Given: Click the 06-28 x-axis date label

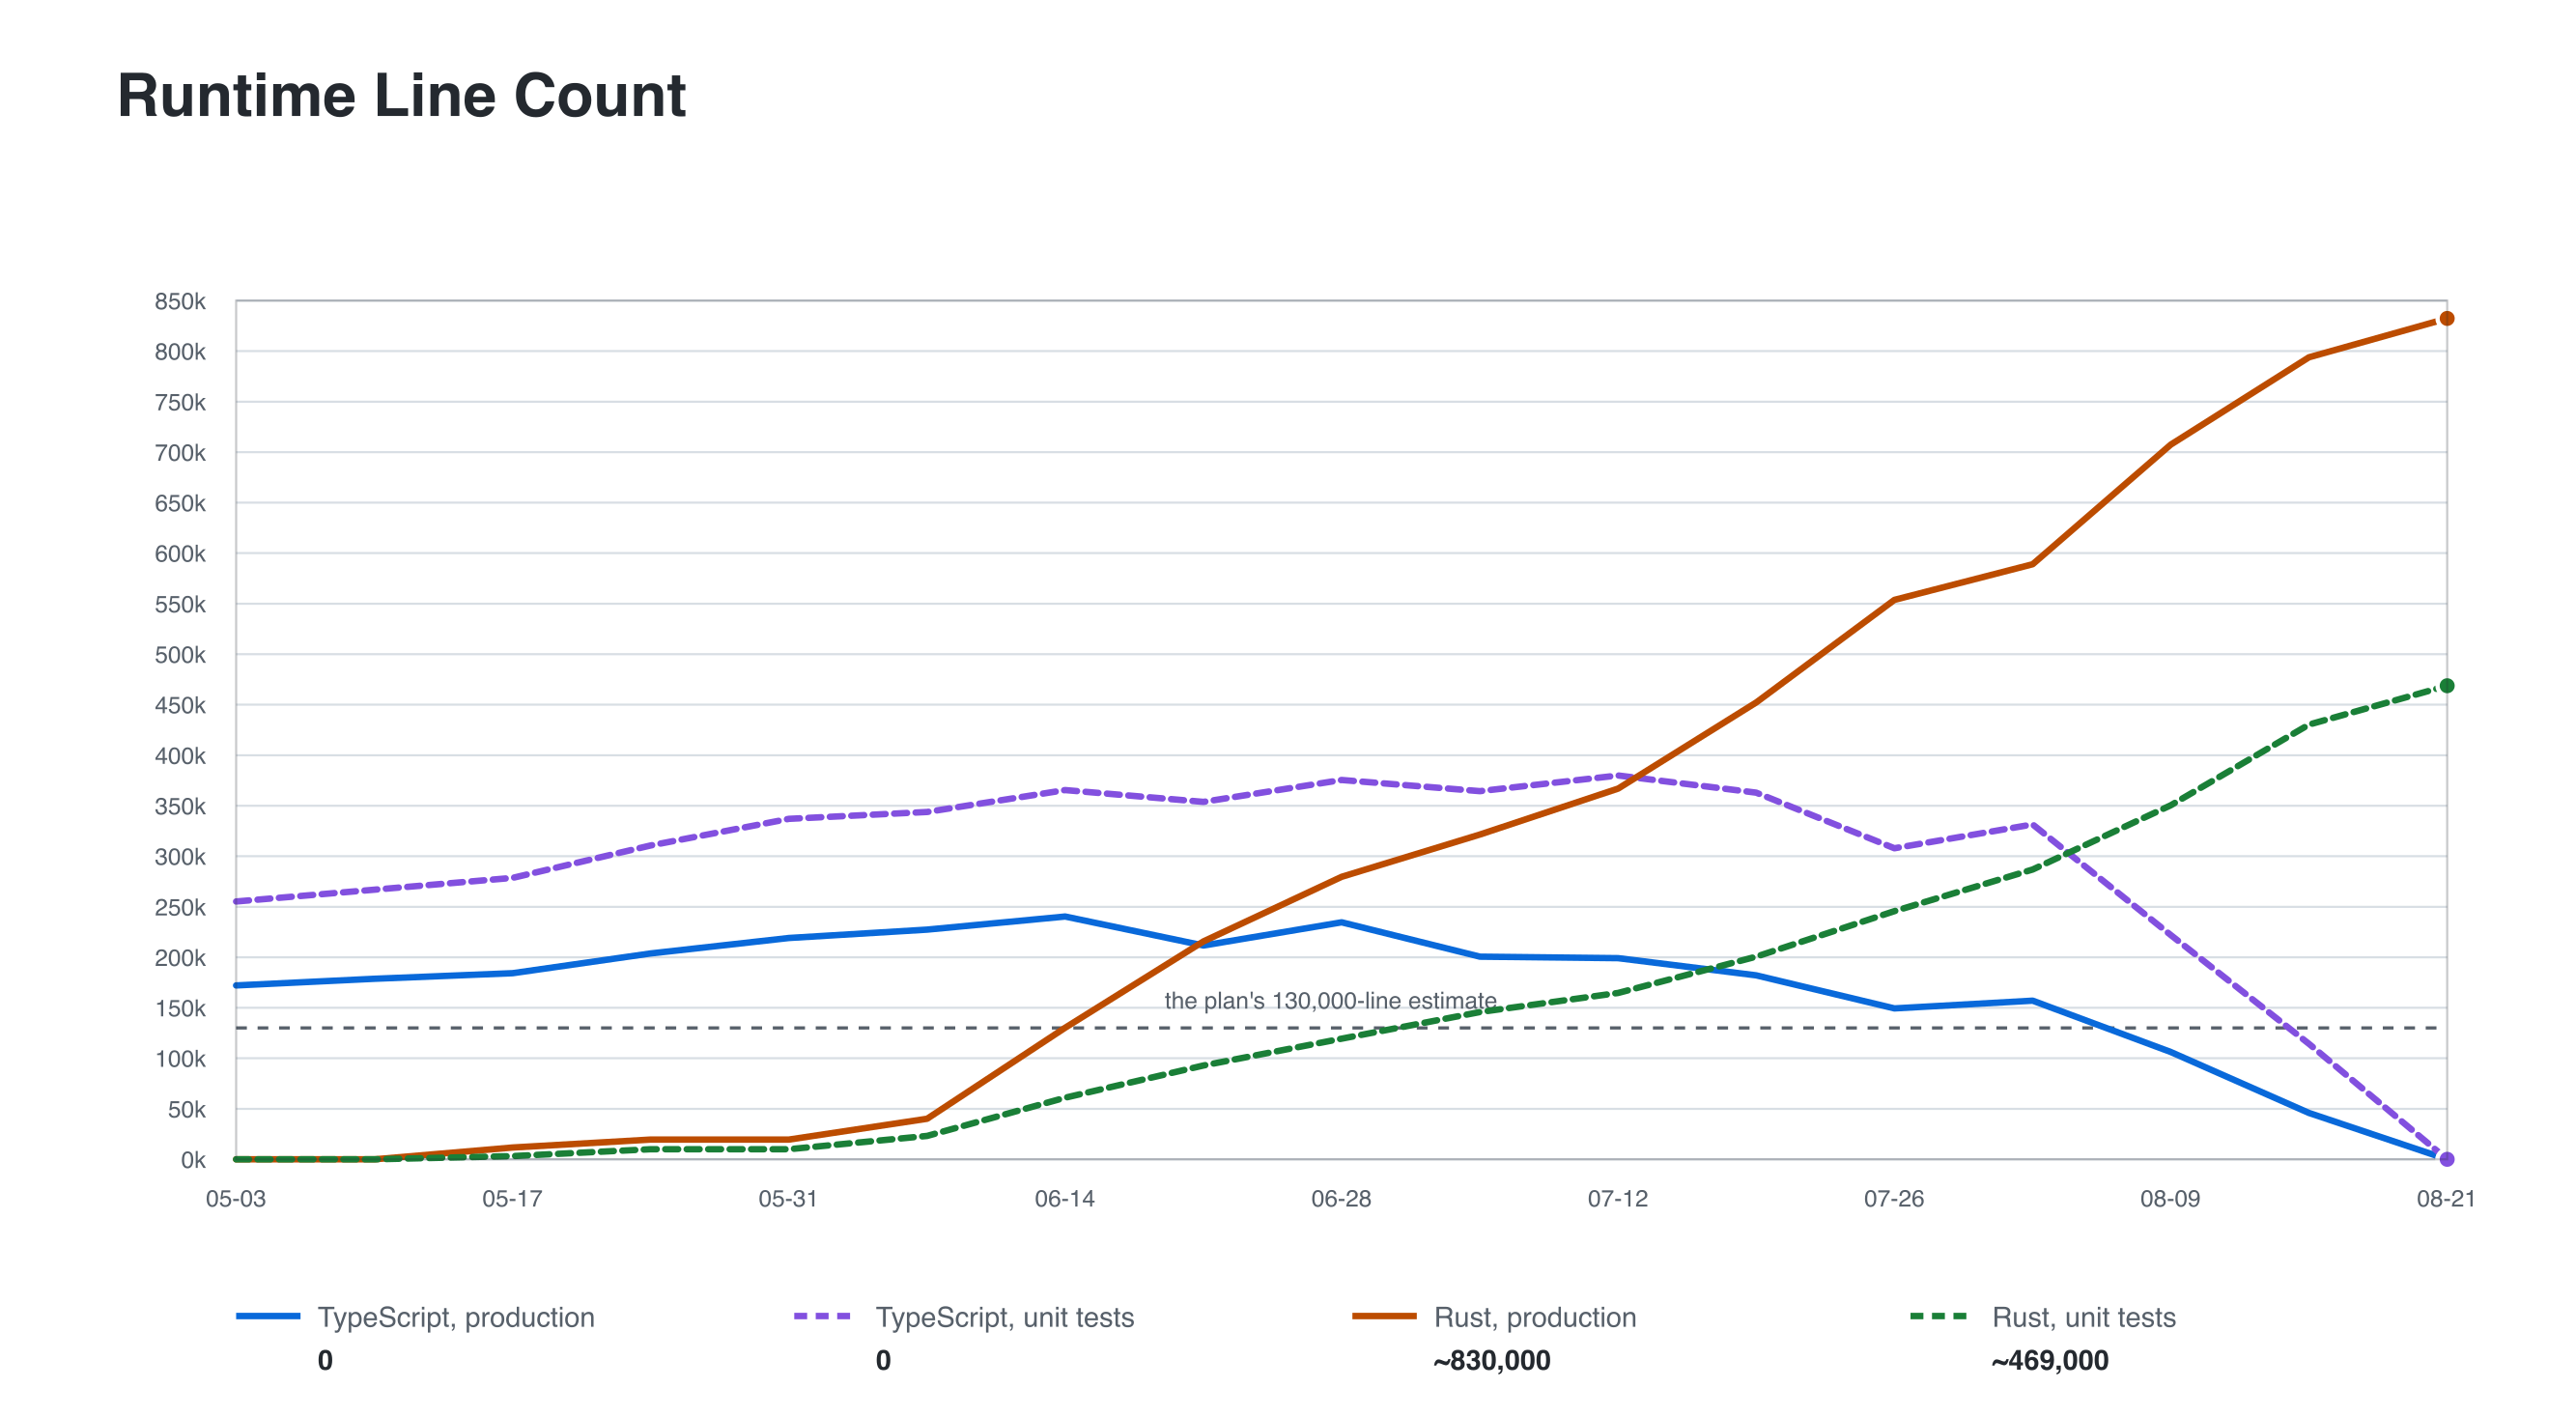Looking at the screenshot, I should [x=1341, y=1198].
